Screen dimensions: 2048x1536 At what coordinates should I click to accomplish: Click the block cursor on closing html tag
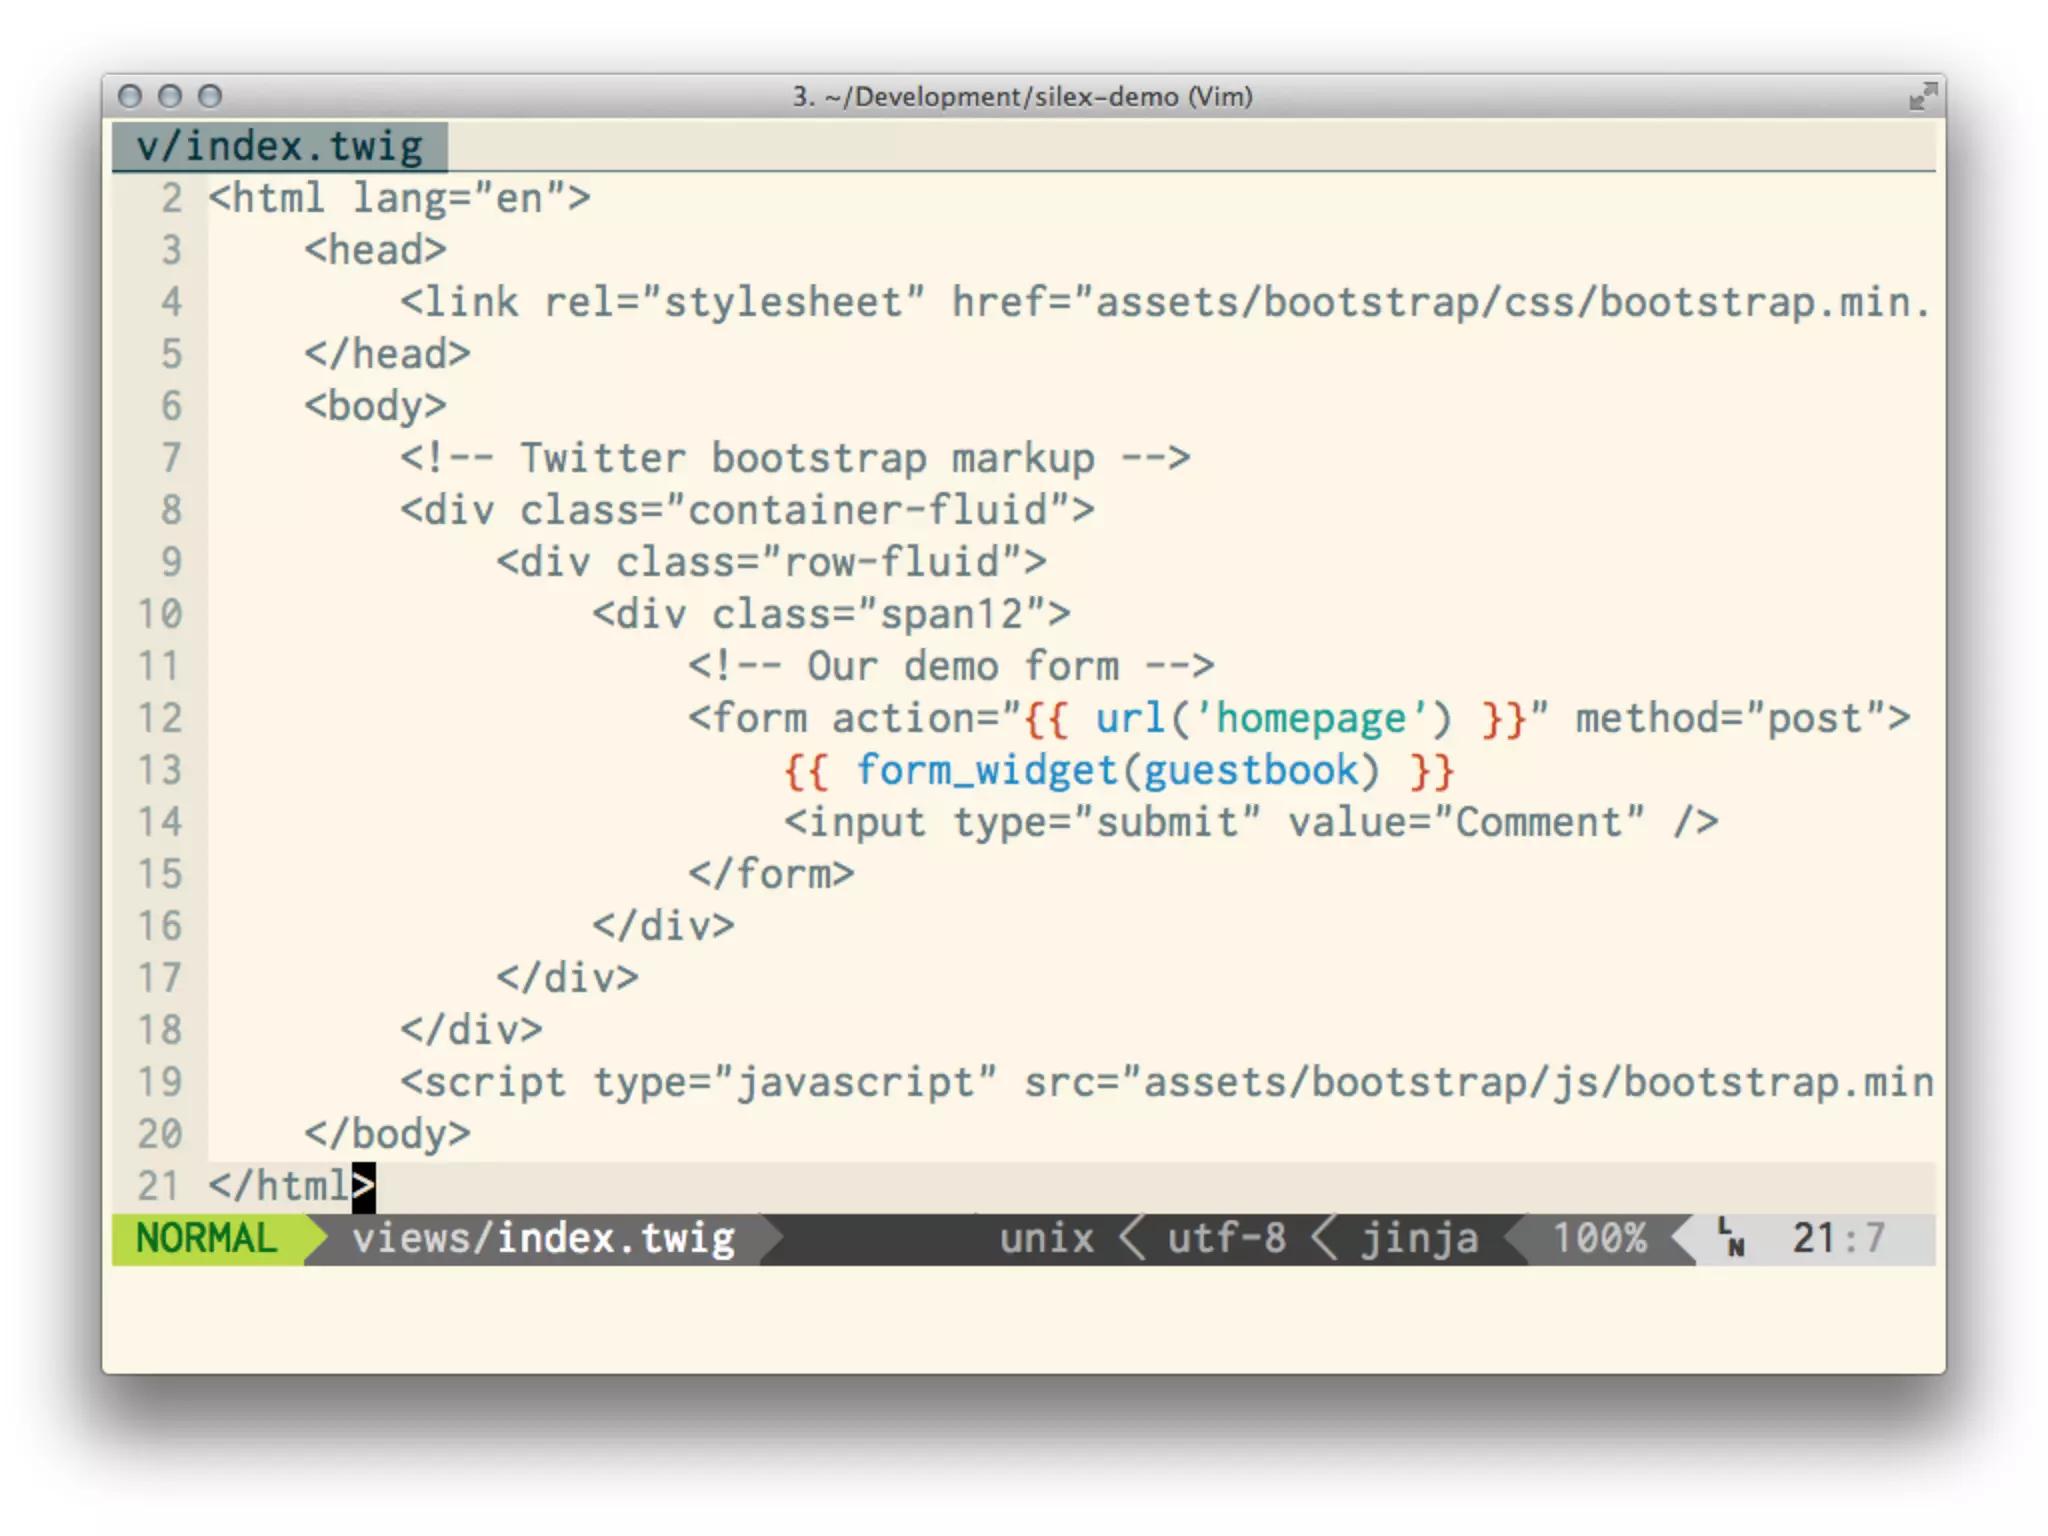[364, 1186]
